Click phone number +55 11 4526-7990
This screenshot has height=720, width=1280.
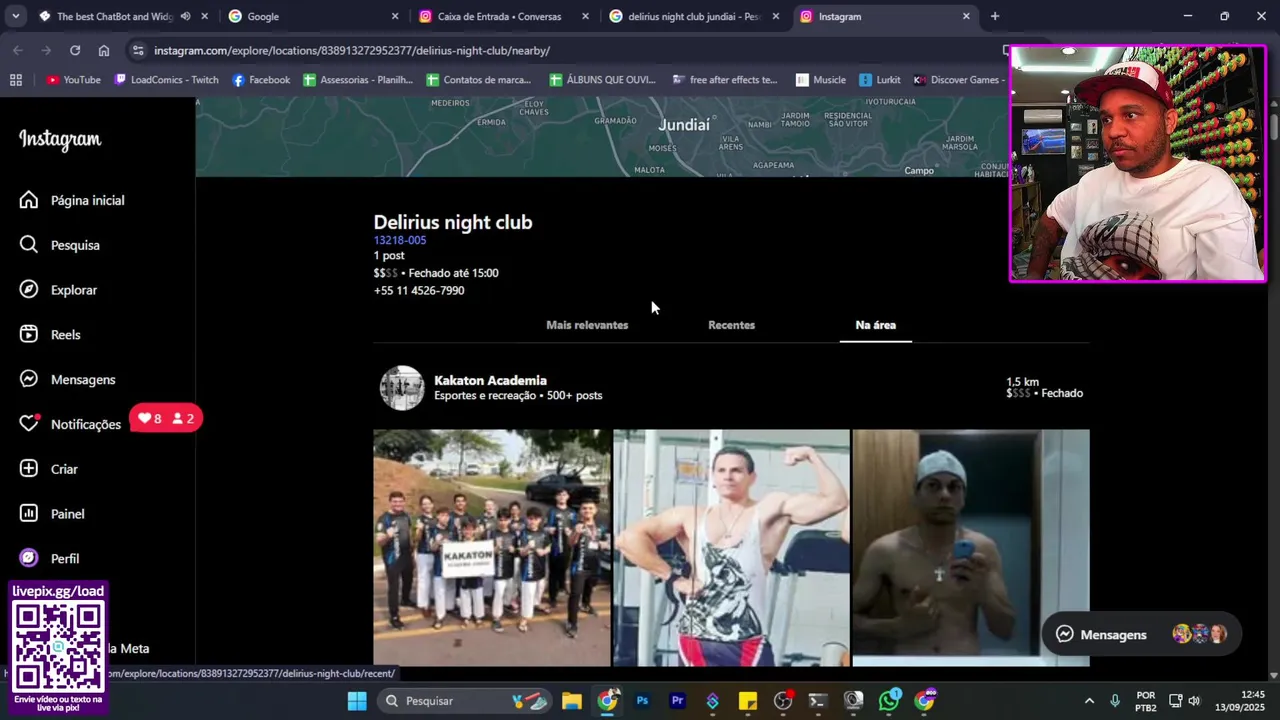point(419,291)
